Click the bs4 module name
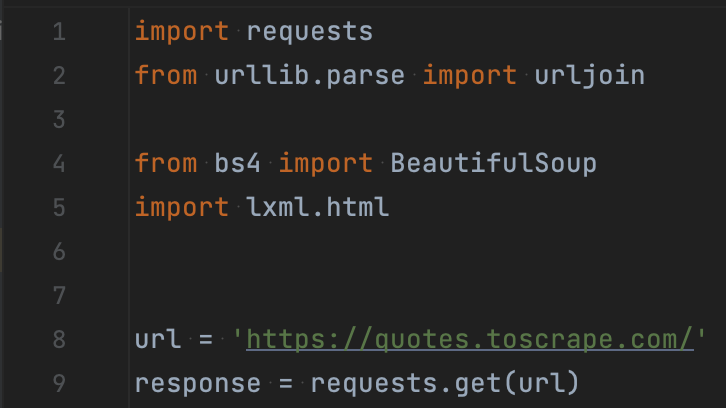The image size is (726, 408). point(238,163)
